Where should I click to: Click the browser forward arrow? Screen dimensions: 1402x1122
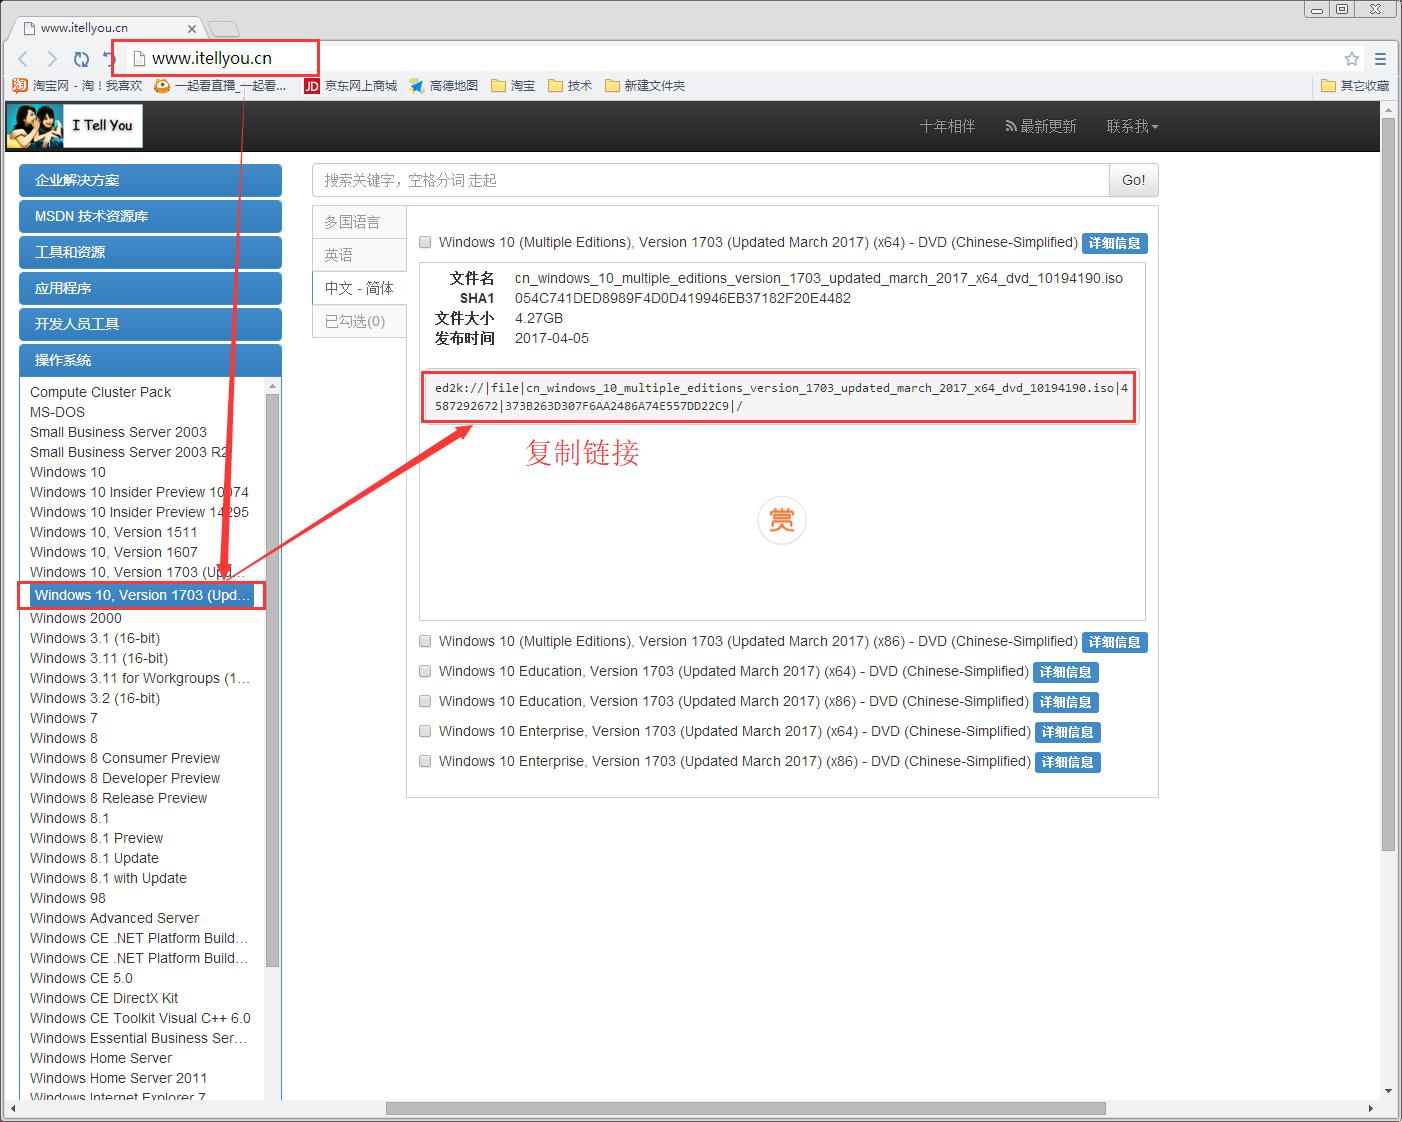coord(52,59)
